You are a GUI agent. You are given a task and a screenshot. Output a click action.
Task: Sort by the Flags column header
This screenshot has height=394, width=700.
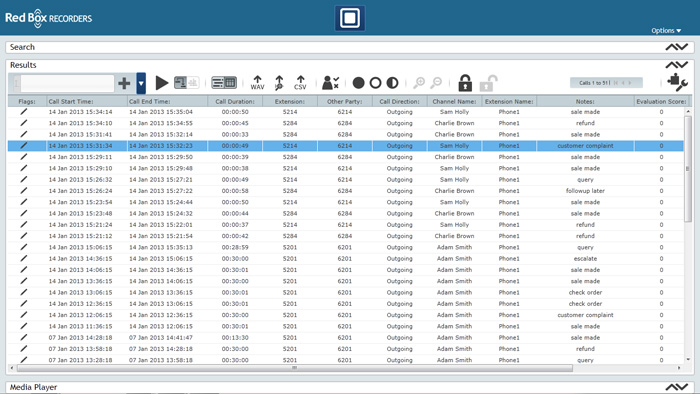pyautogui.click(x=27, y=101)
